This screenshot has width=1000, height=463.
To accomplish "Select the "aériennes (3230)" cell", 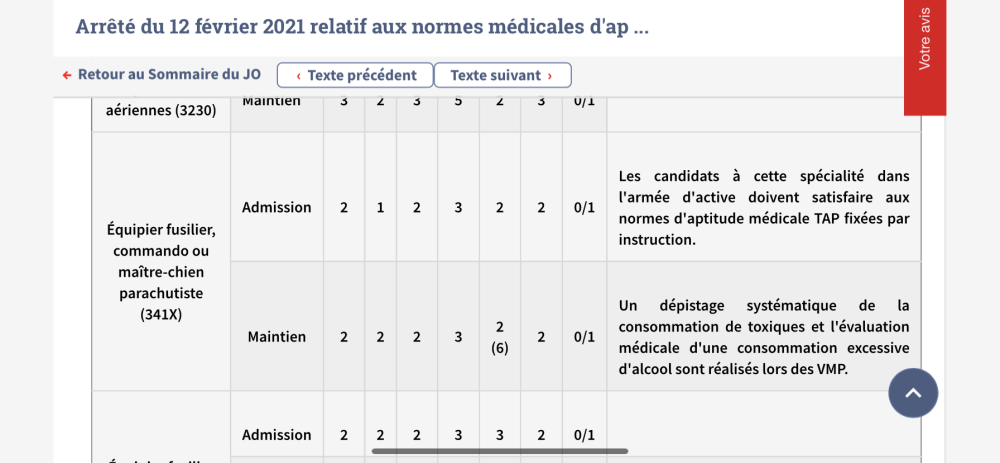I will (x=161, y=110).
